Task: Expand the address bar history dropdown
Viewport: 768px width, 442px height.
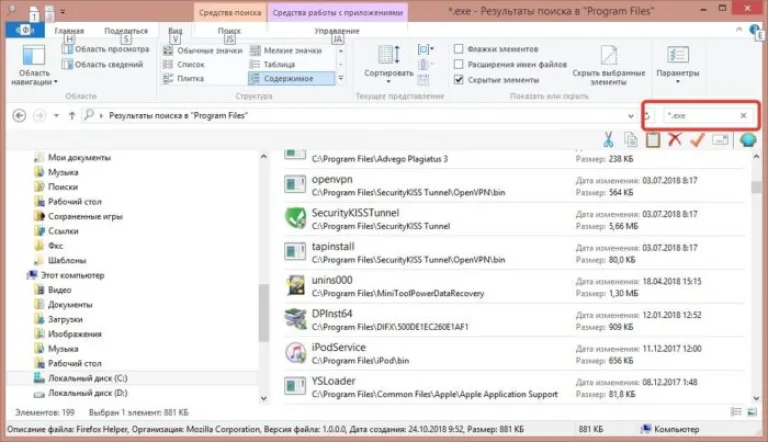Action: pos(630,116)
